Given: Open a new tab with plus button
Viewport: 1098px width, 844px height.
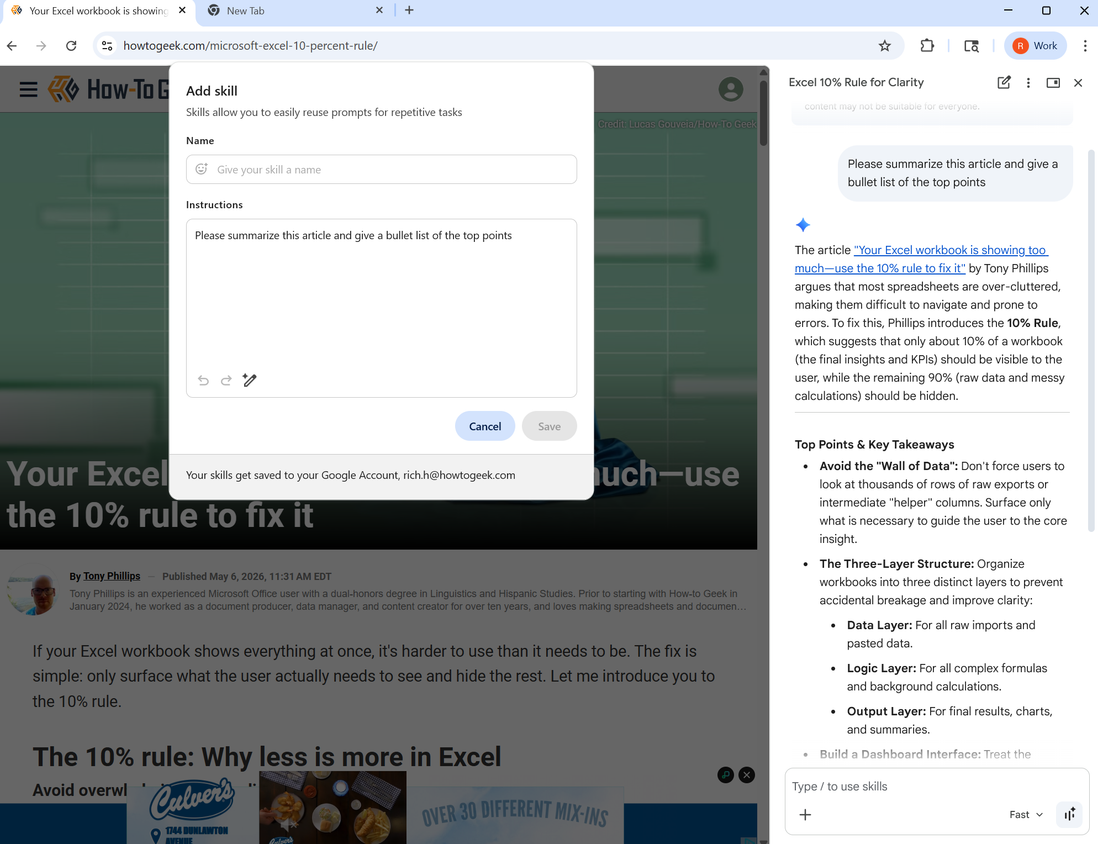Looking at the screenshot, I should [x=409, y=11].
